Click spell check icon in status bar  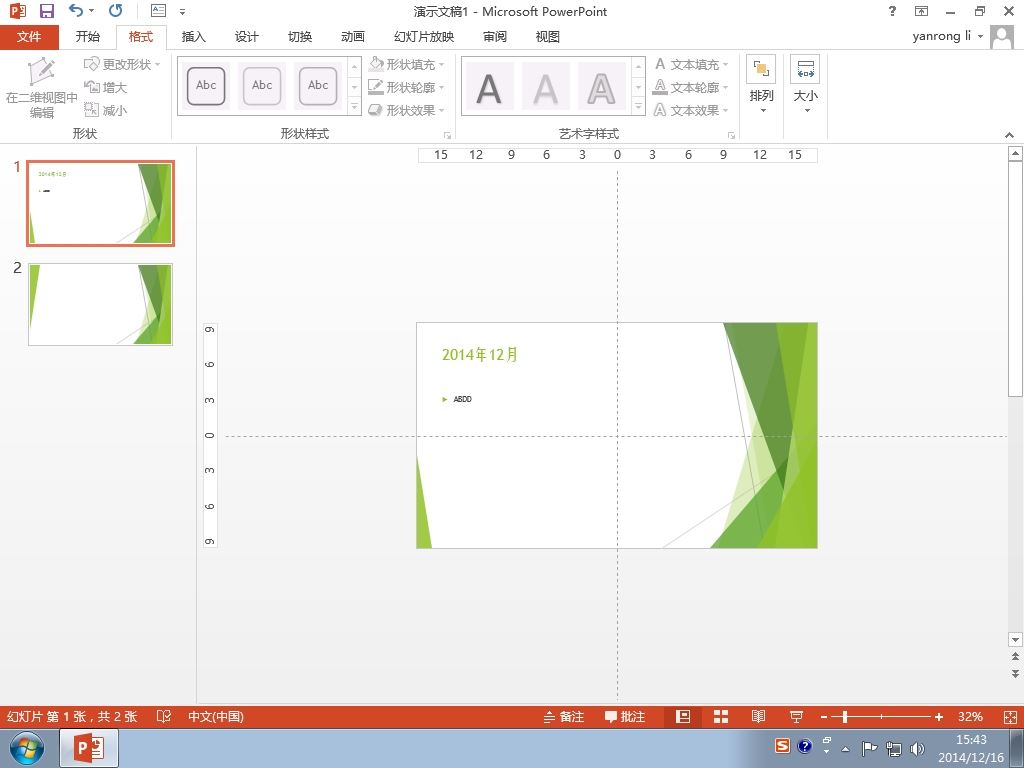pos(164,716)
